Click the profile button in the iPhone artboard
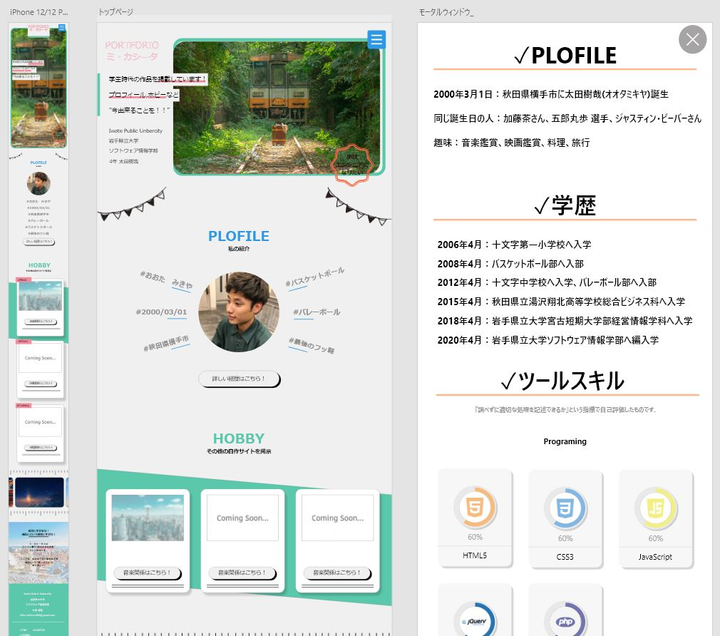This screenshot has width=720, height=636. (x=39, y=242)
